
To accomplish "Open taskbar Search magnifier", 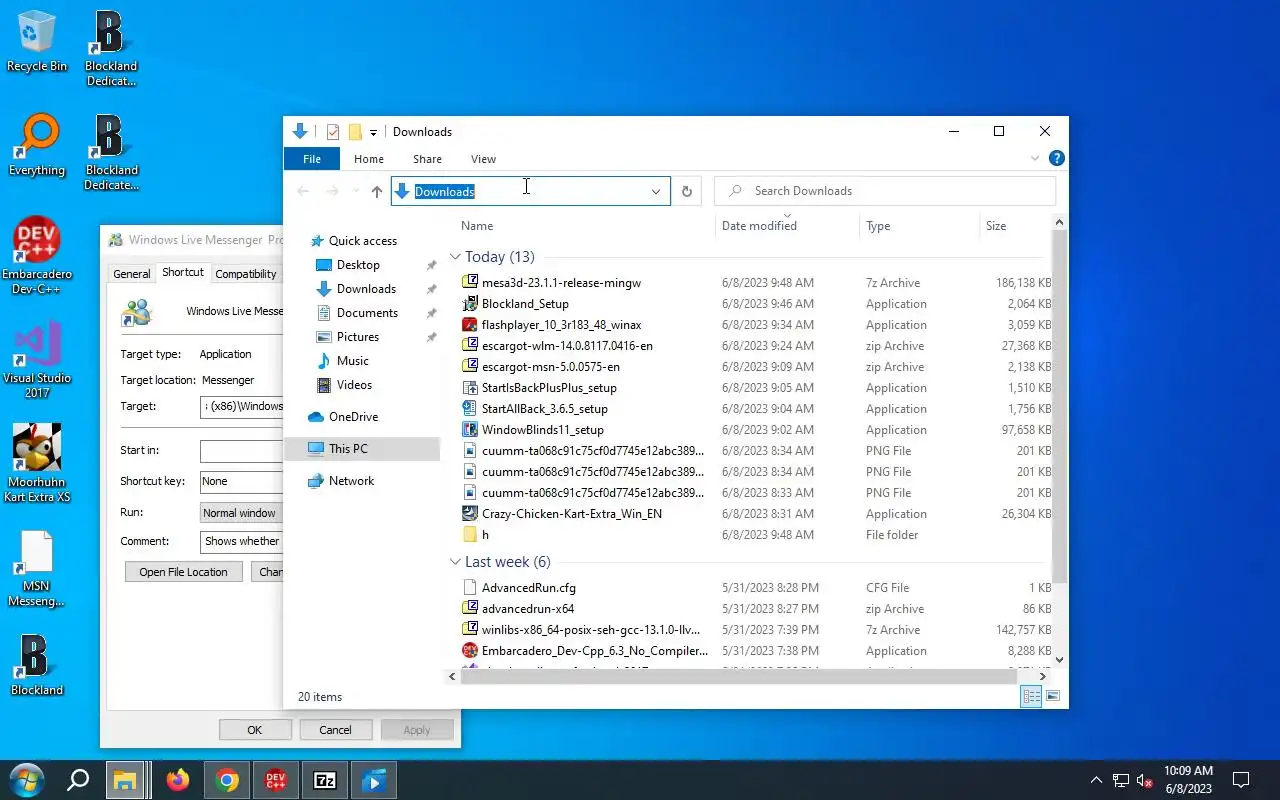I will point(78,780).
